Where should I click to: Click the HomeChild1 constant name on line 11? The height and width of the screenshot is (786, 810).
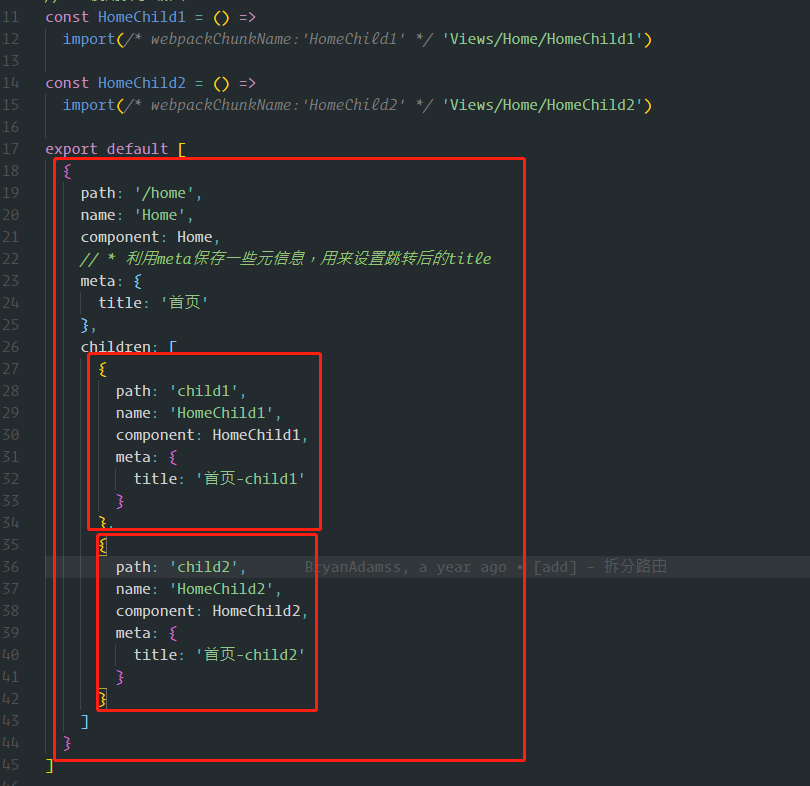142,16
